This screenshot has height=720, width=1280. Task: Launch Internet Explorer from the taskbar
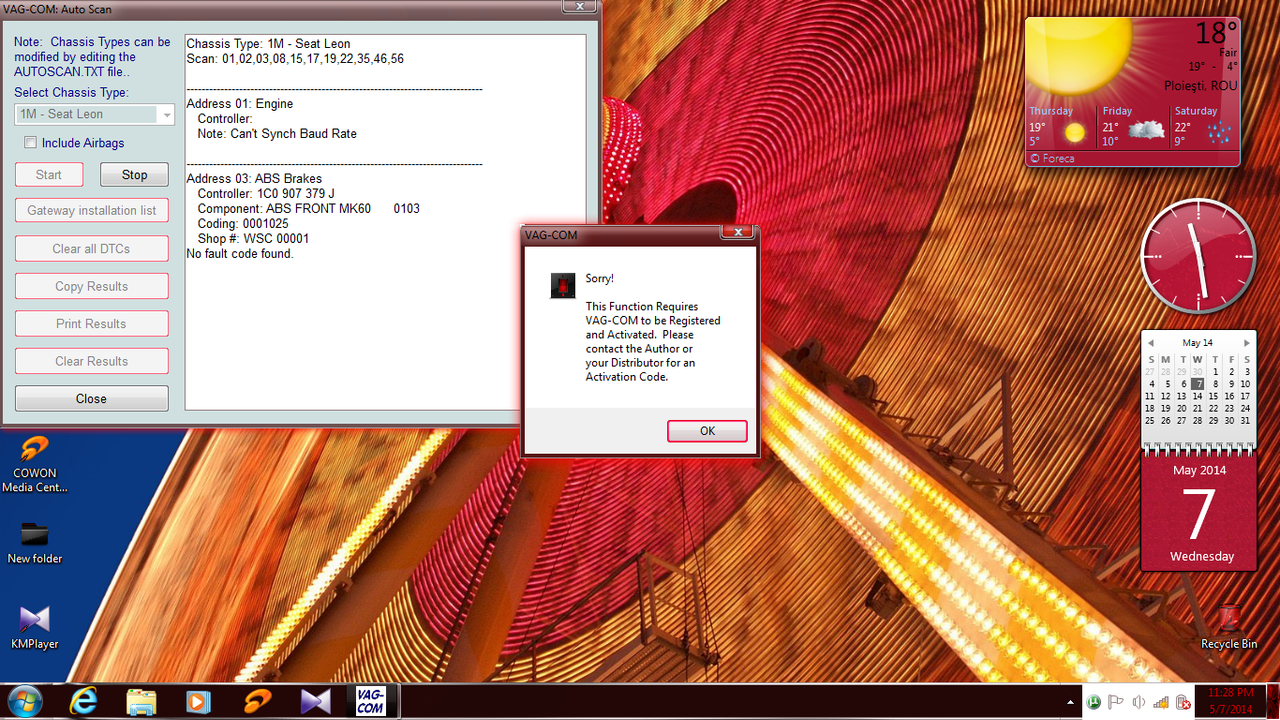click(84, 702)
